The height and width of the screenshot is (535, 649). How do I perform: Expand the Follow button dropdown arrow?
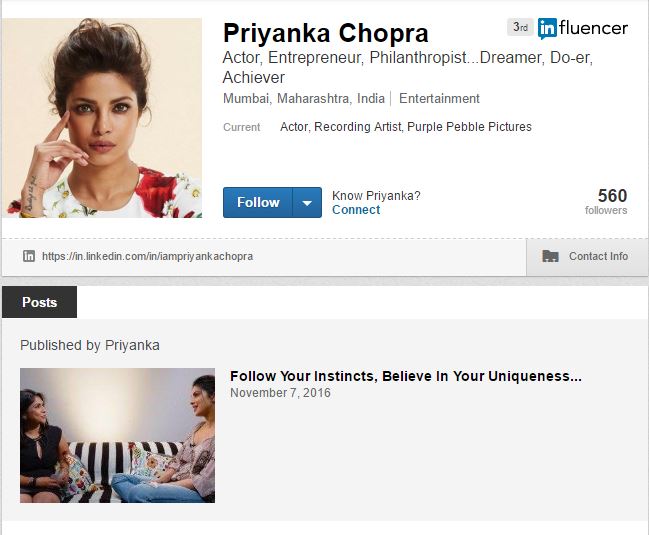pos(307,202)
